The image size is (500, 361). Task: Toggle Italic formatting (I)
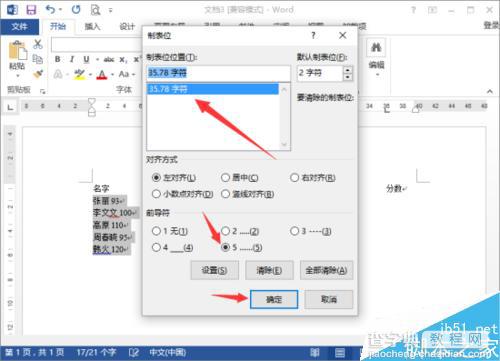[72, 59]
